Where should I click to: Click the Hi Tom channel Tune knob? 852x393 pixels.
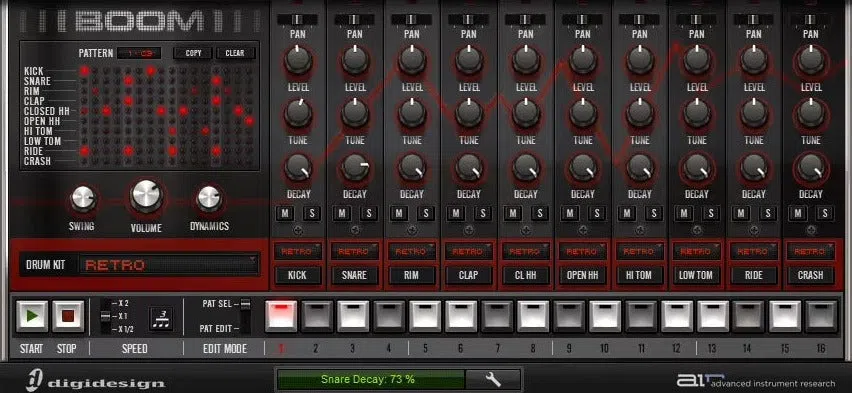tap(640, 113)
